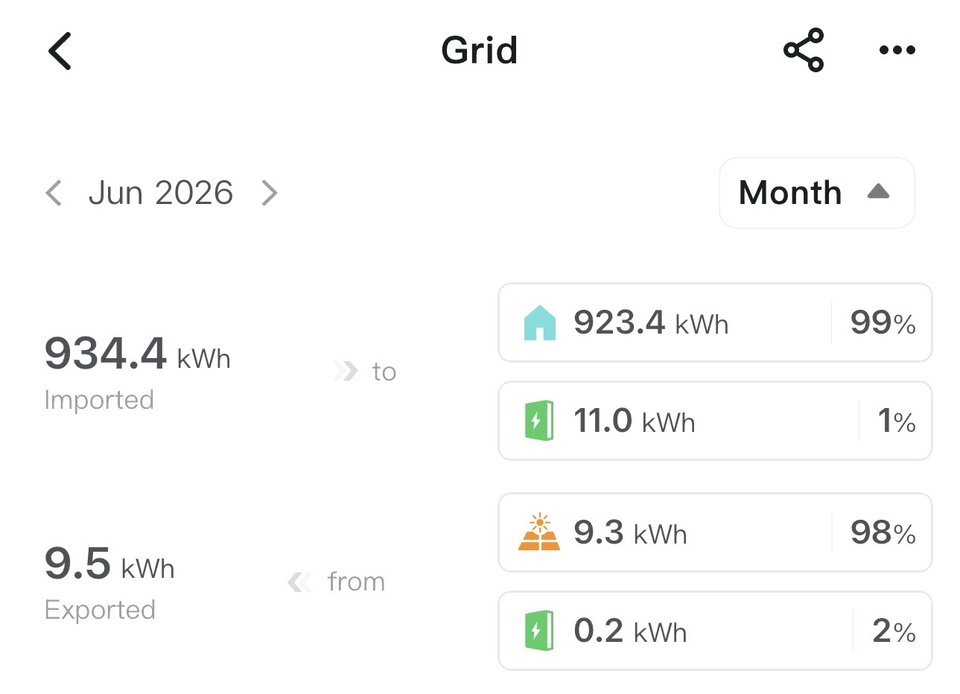Image resolution: width=960 pixels, height=694 pixels.
Task: Tap the double chevron next to 'from'
Action: coord(299,581)
